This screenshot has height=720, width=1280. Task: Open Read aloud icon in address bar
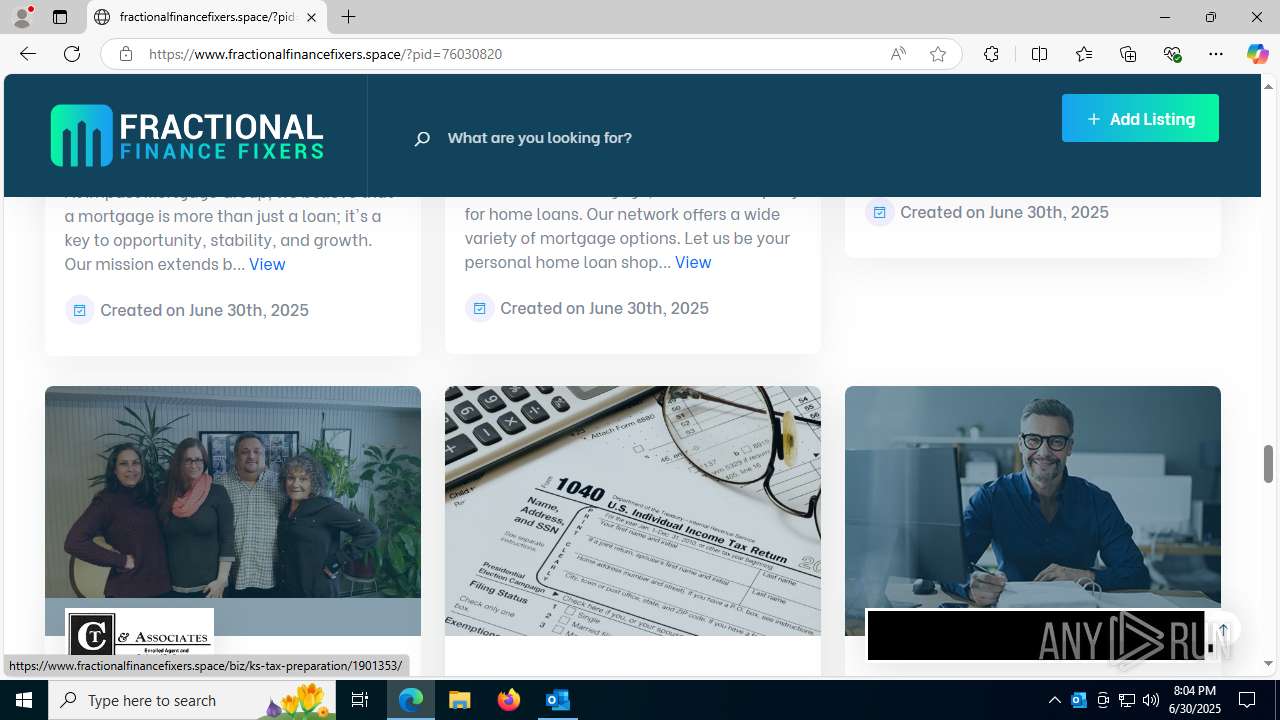[898, 54]
